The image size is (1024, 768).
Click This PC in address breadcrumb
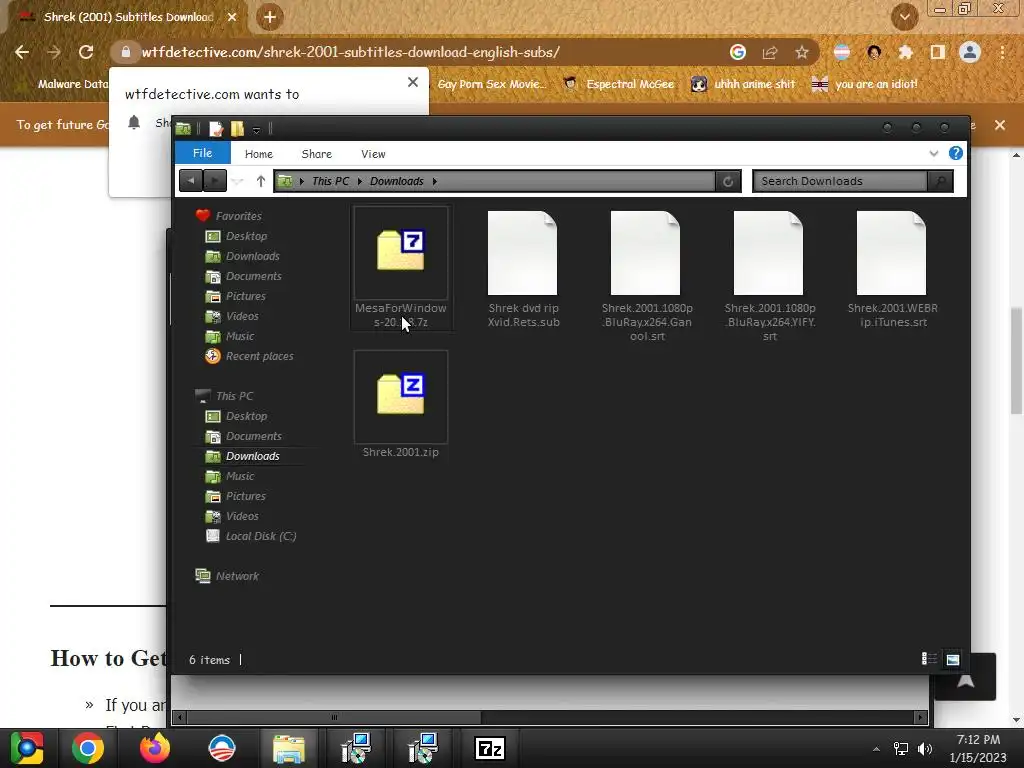pyautogui.click(x=330, y=181)
